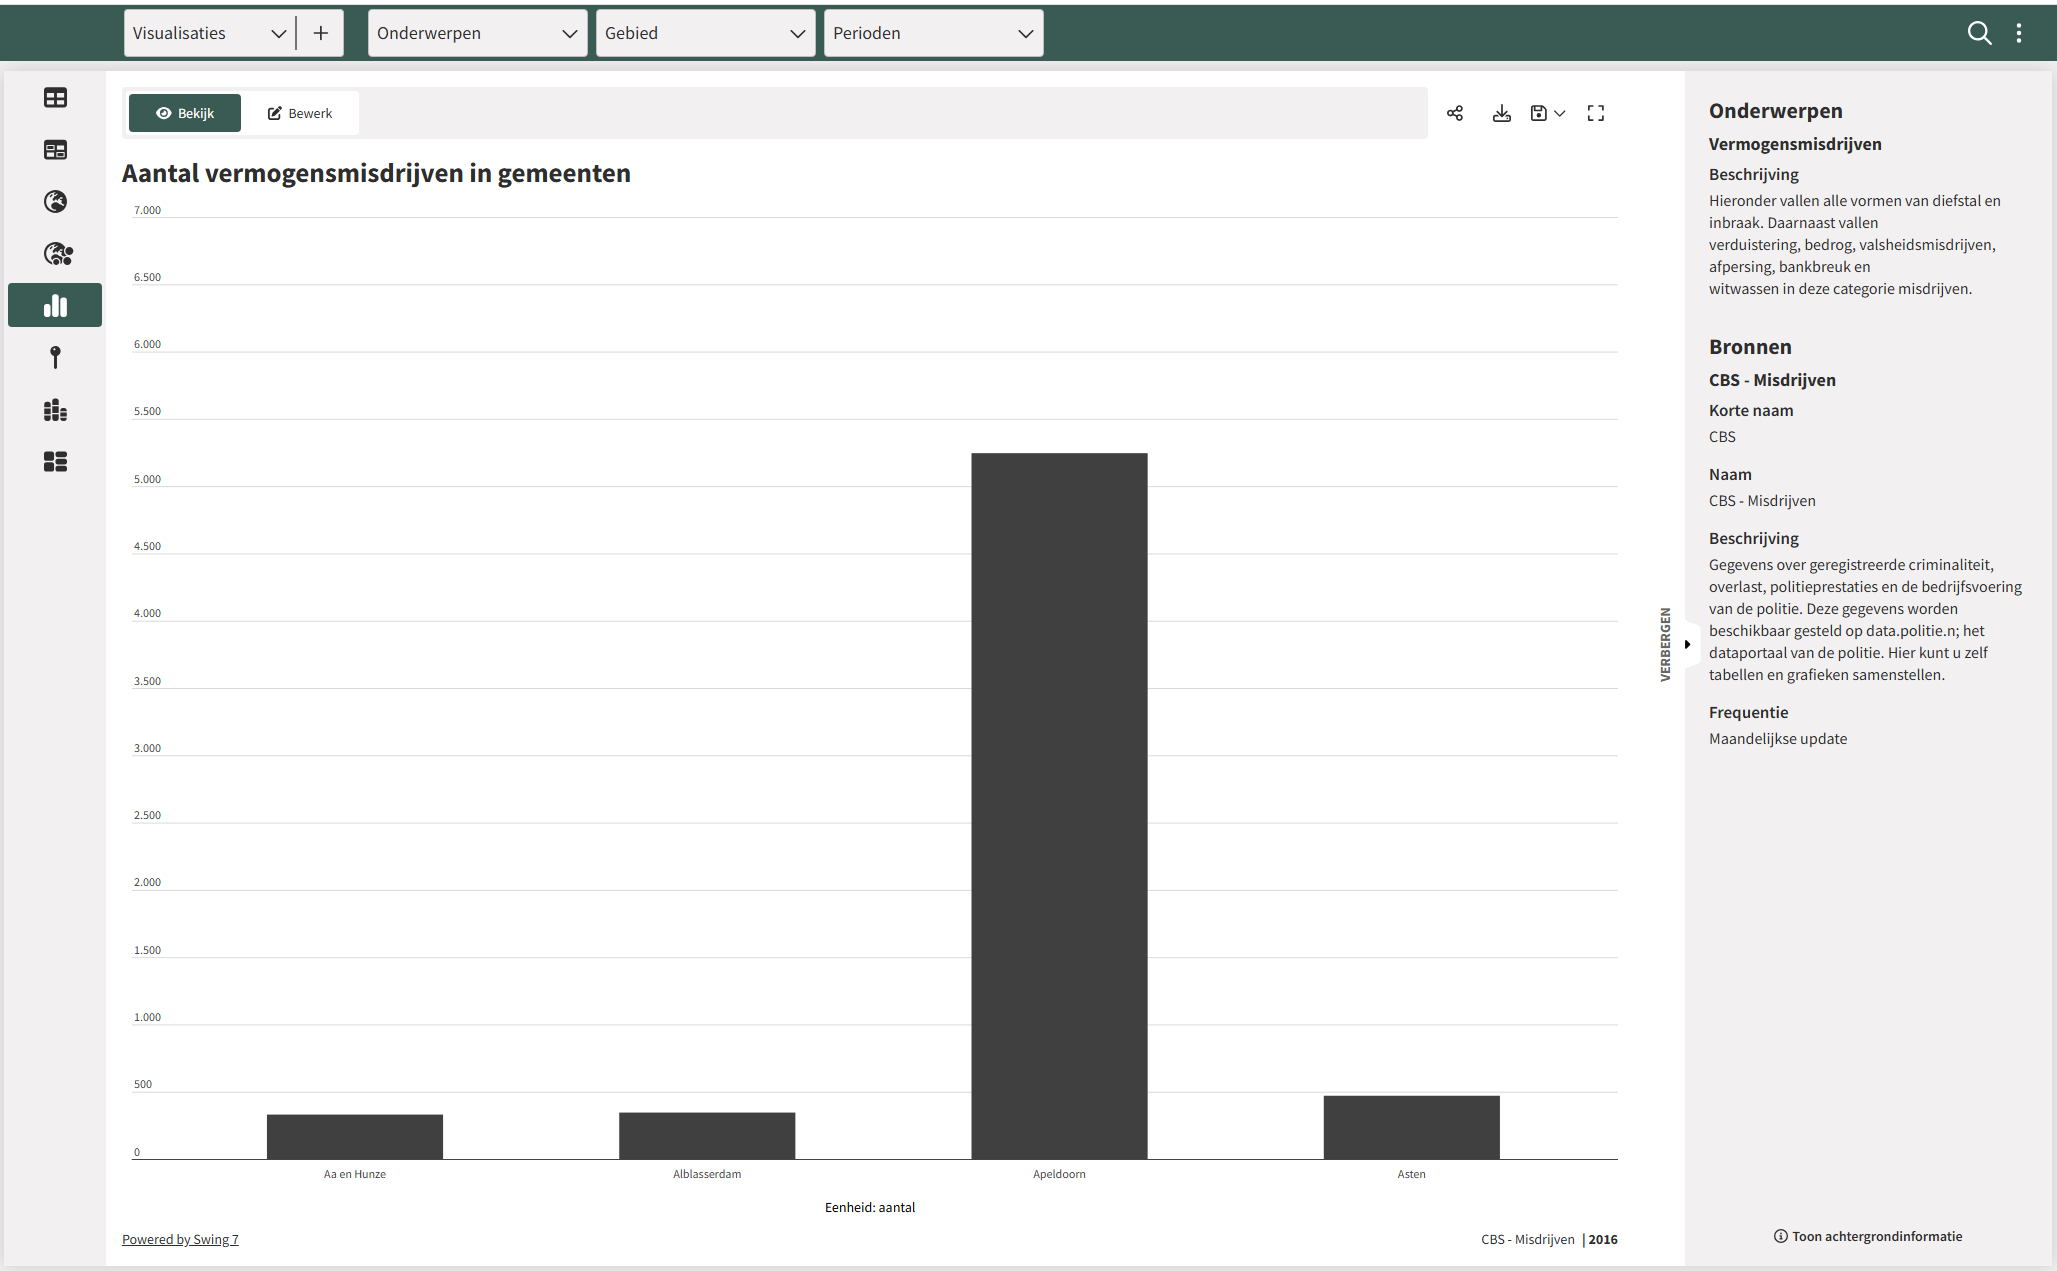Screen dimensions: 2057x1271
Task: Click the Eenheid: aantal label
Action: [x=870, y=1207]
